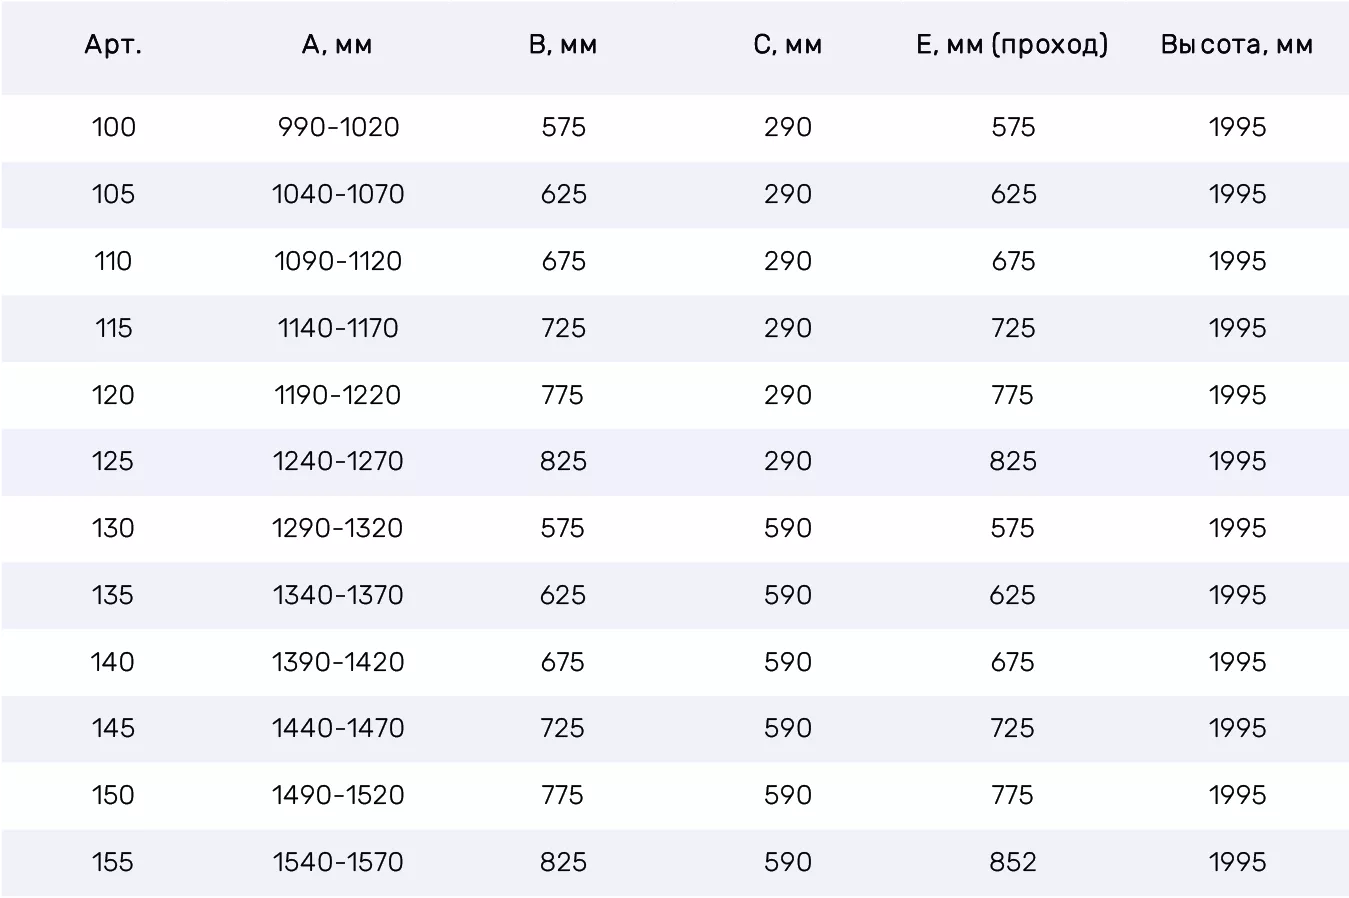
Task: Click the "C, мм" column header
Action: [788, 45]
